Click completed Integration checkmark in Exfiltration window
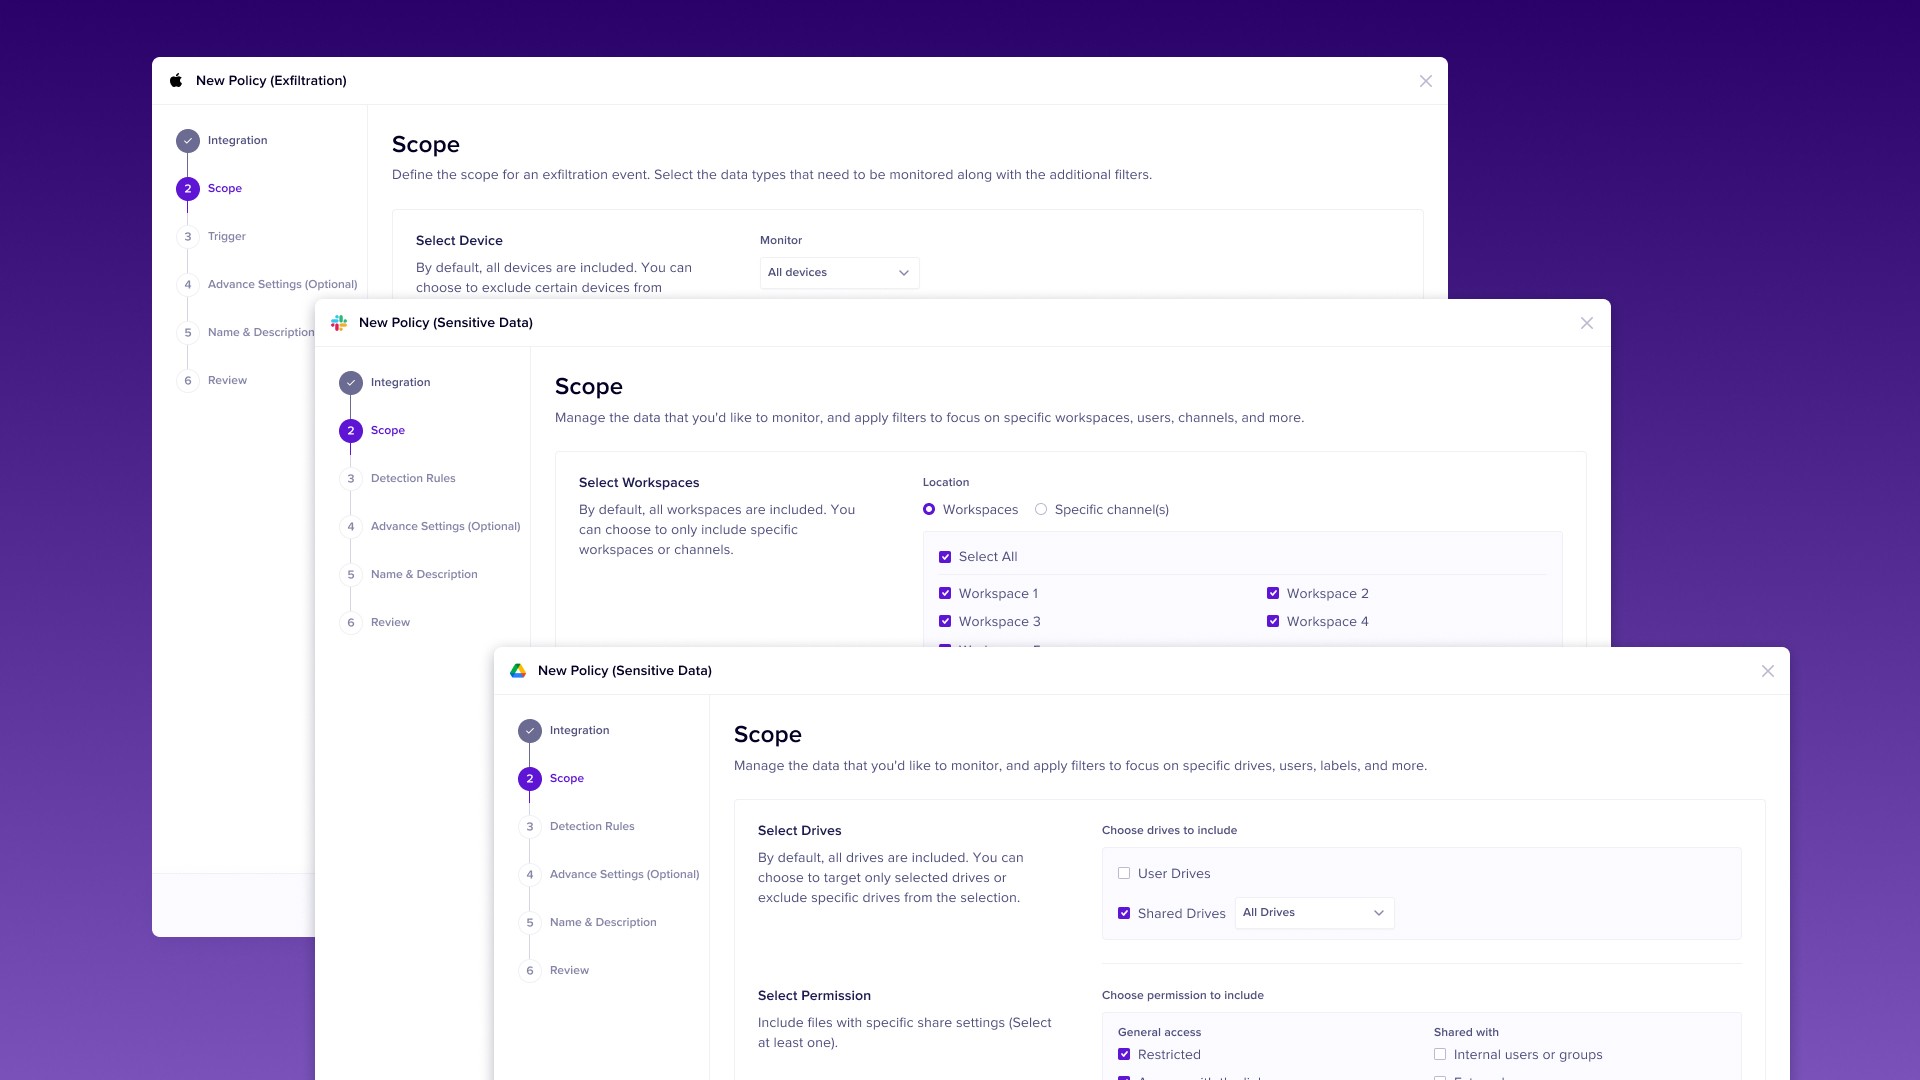The image size is (1920, 1080). (187, 141)
